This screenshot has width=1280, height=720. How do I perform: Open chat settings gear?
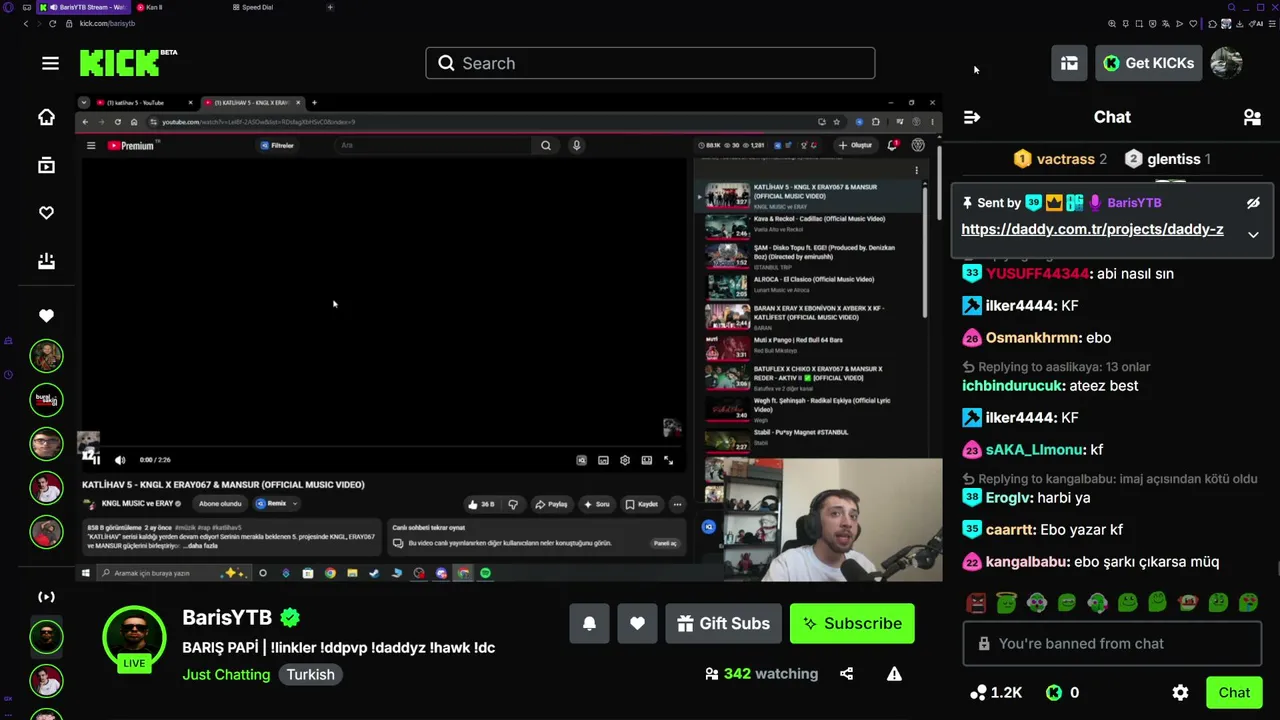(x=1180, y=692)
